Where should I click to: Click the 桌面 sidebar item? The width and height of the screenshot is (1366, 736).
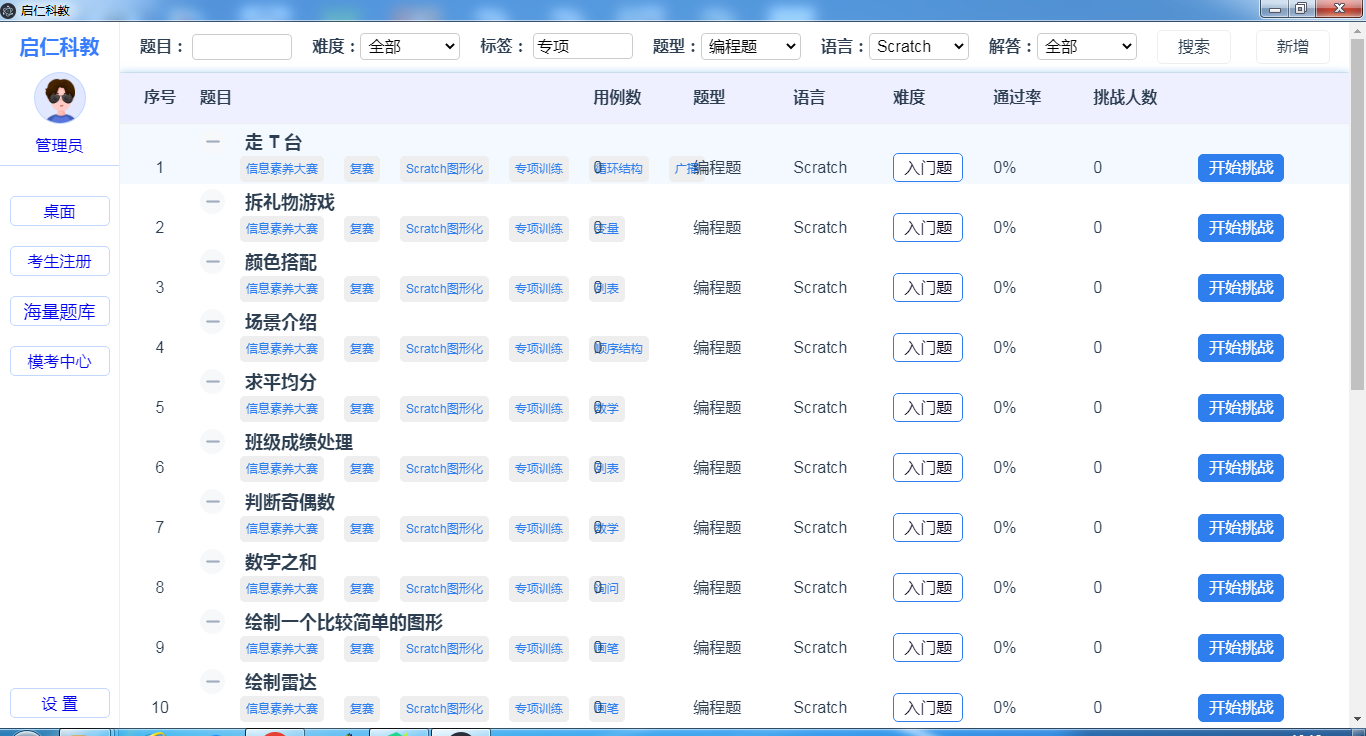pyautogui.click(x=59, y=211)
